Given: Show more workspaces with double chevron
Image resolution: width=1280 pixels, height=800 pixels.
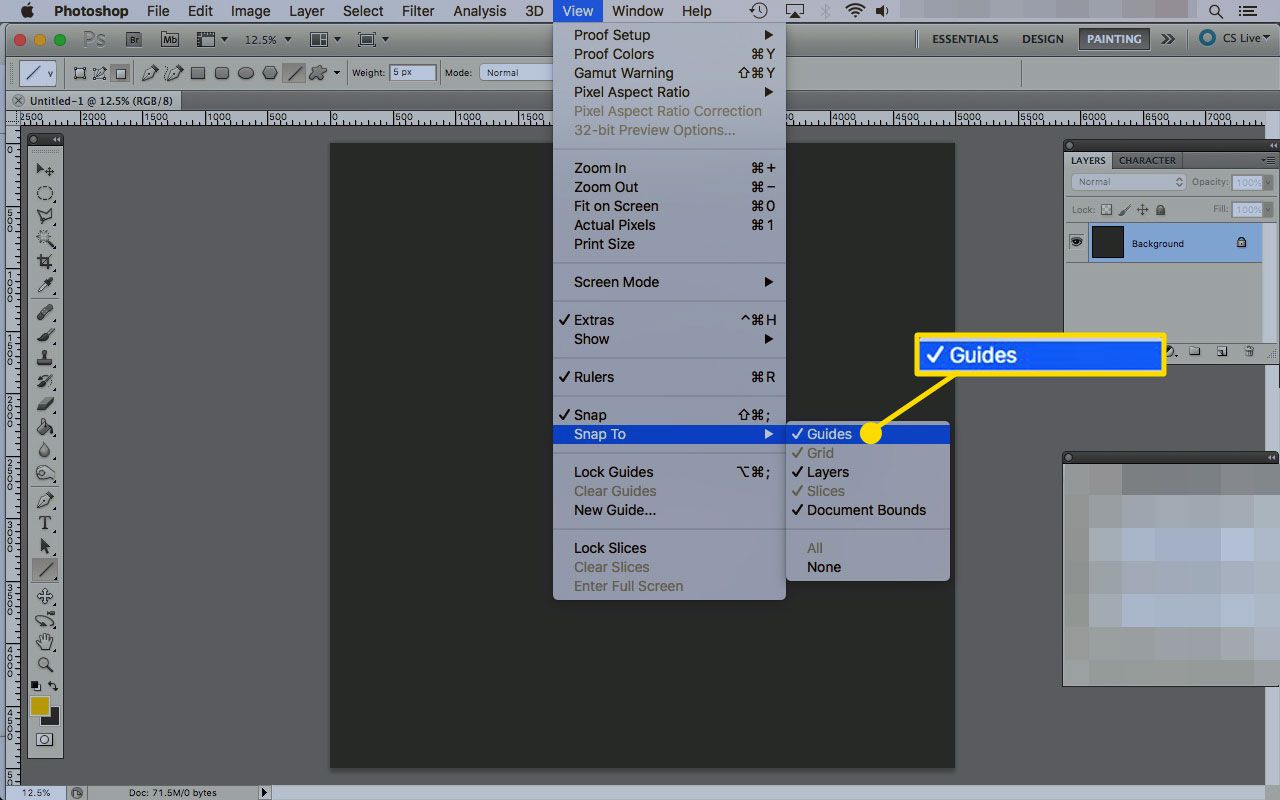Looking at the screenshot, I should [x=1168, y=39].
